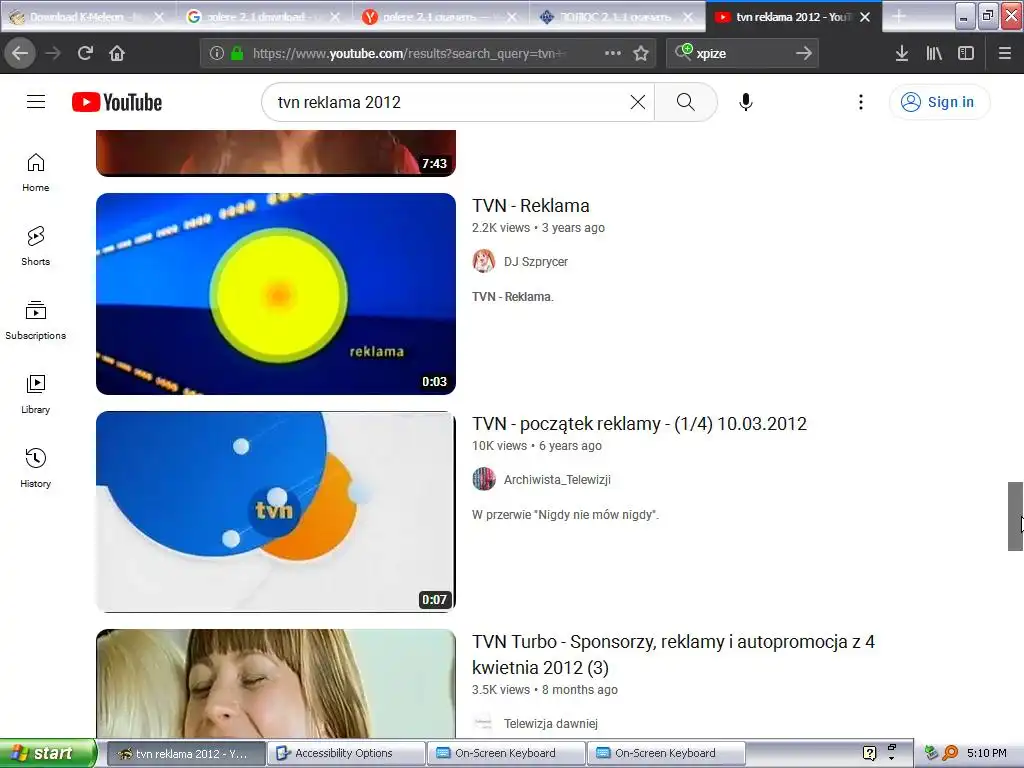This screenshot has width=1024, height=768.
Task: Start voice search with microphone
Action: point(746,102)
